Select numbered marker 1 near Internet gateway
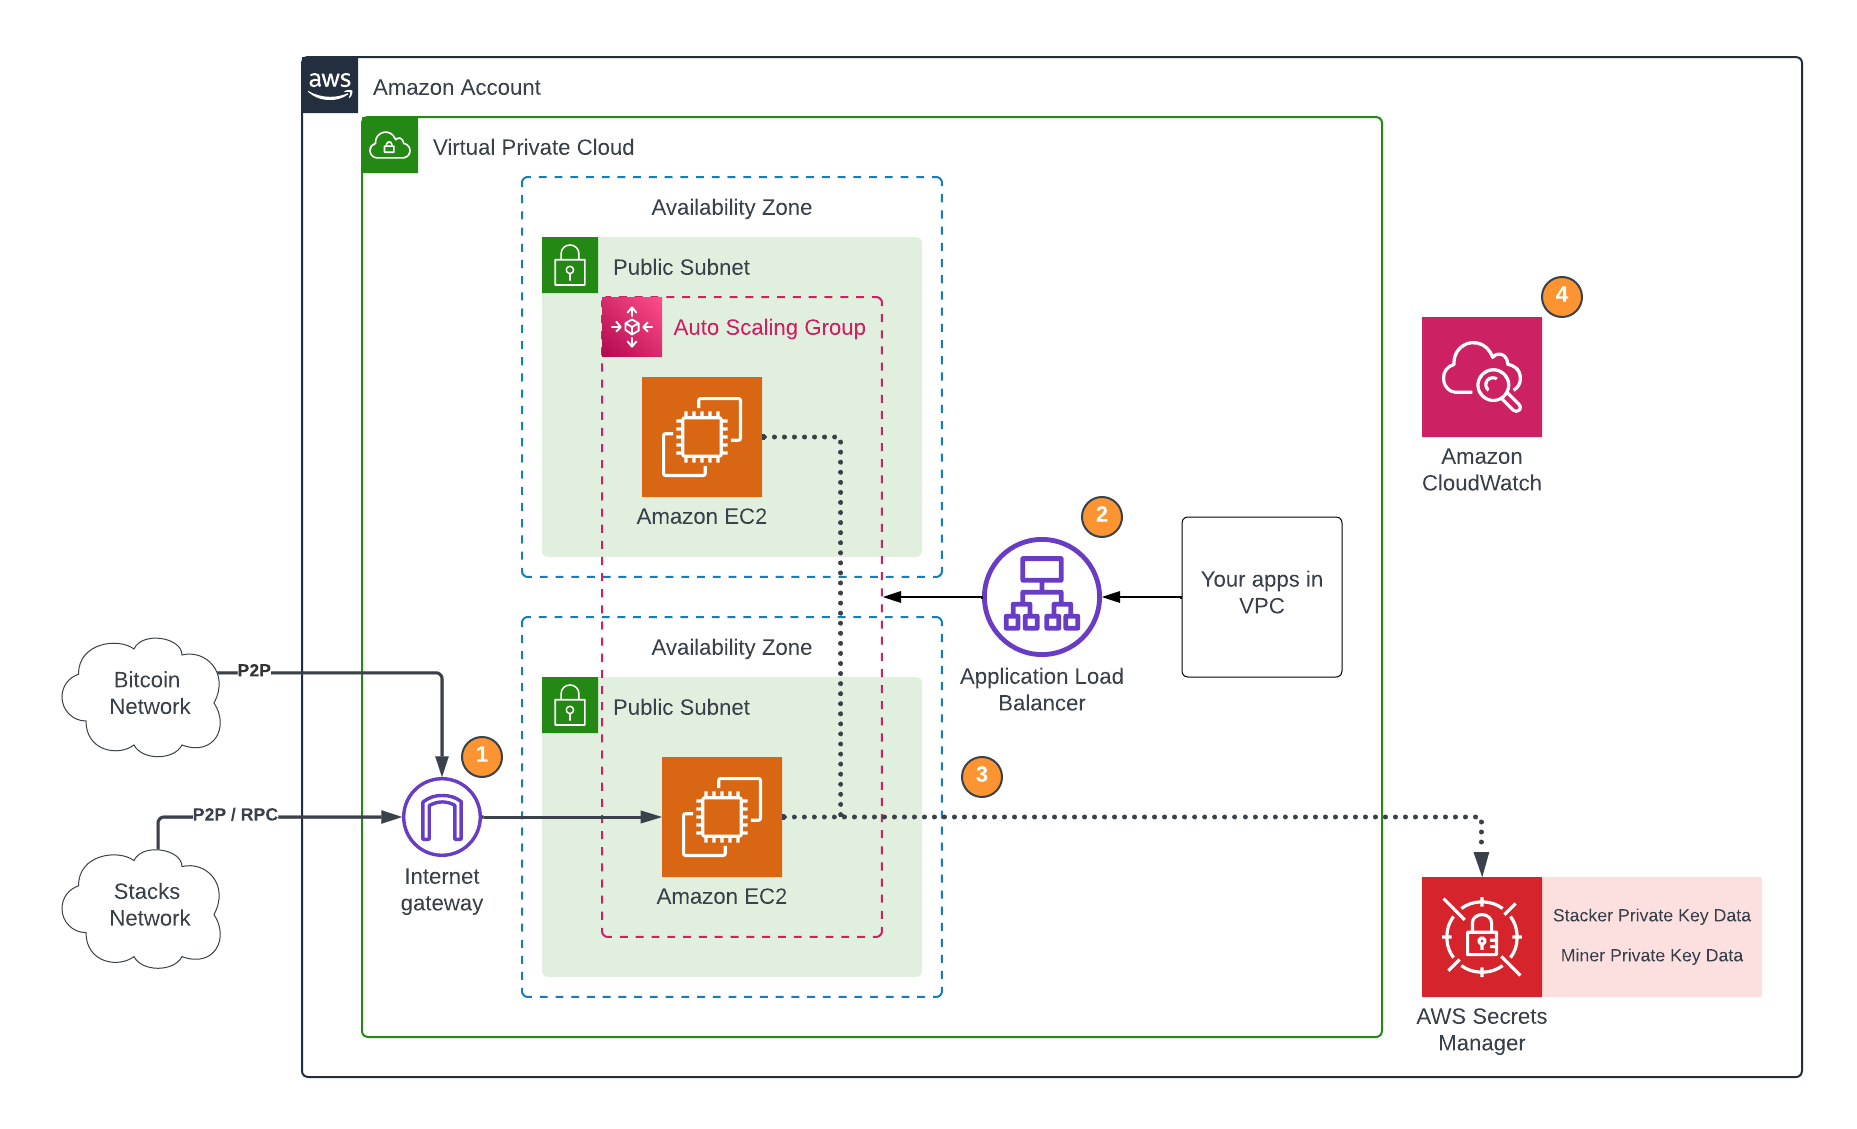Viewport: 1857px width, 1129px height. coord(481,757)
